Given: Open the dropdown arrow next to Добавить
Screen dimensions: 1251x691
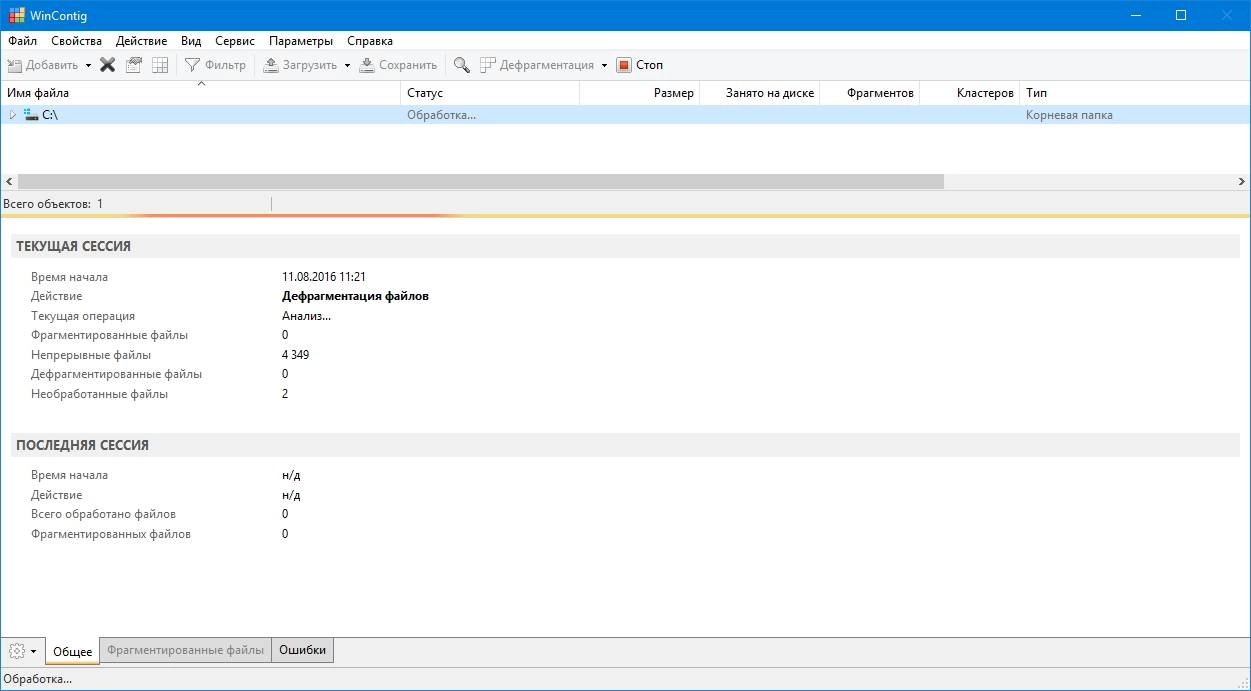Looking at the screenshot, I should click(x=88, y=65).
